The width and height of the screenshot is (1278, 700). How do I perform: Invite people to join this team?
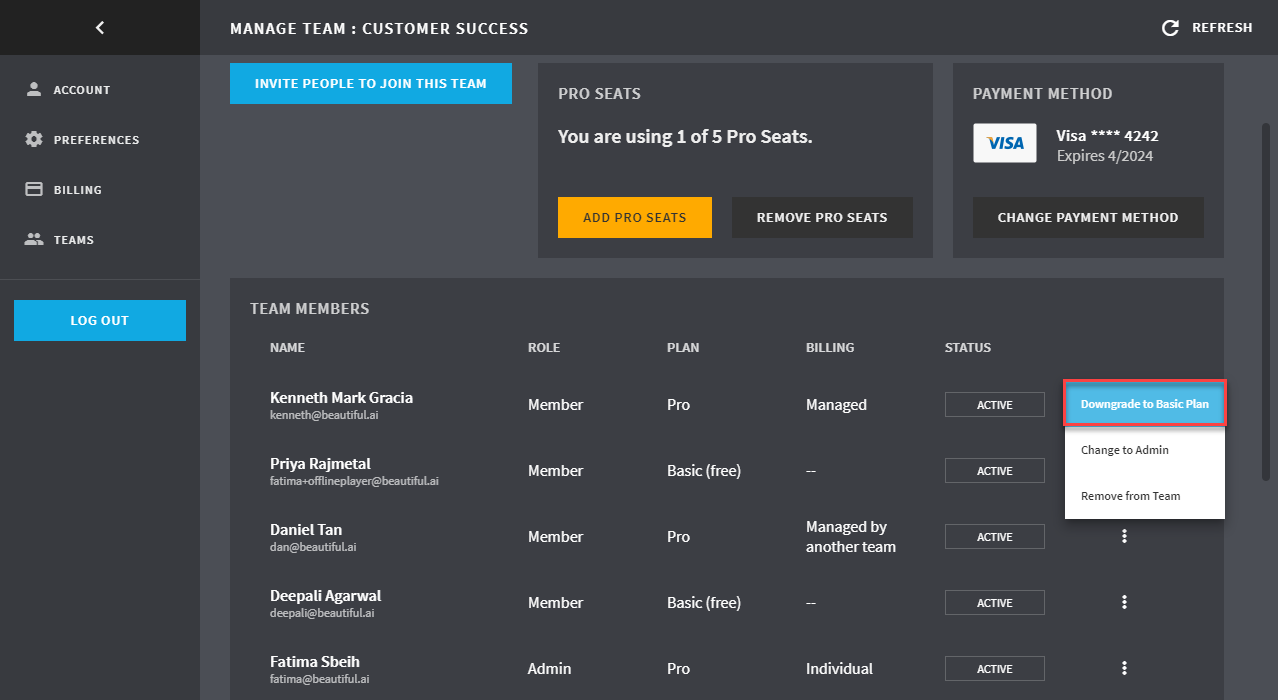[371, 84]
